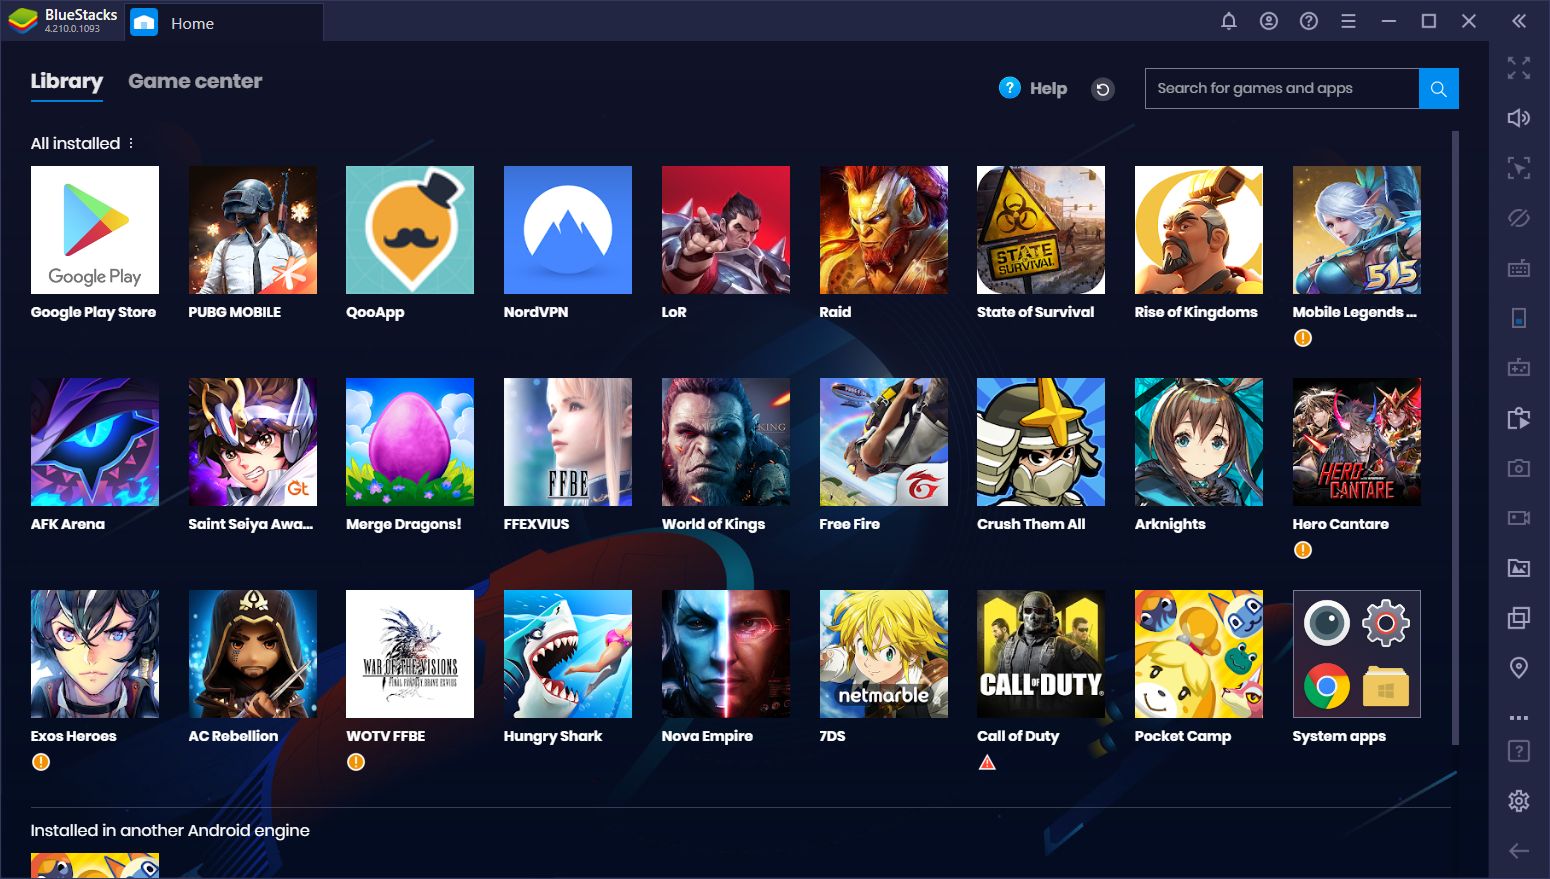The width and height of the screenshot is (1550, 879).
Task: Switch to the Game center tab
Action: point(195,81)
